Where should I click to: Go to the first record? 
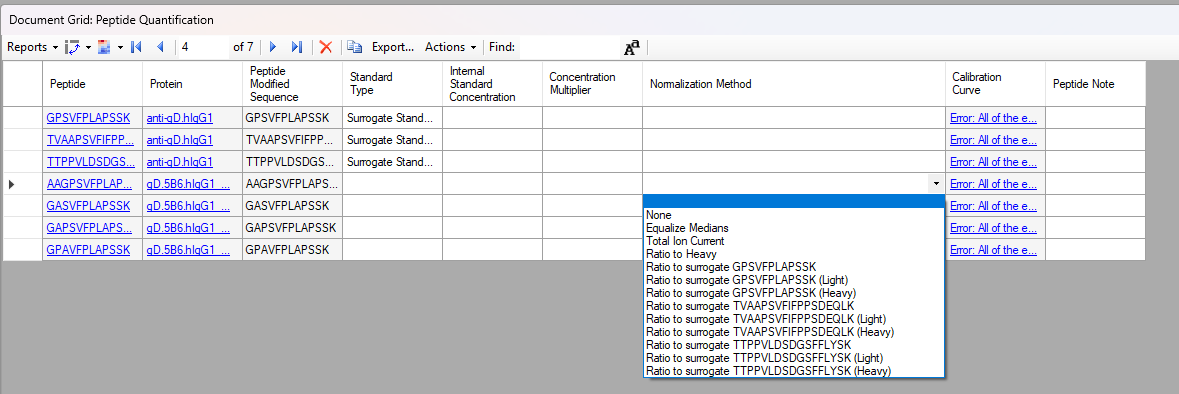(x=136, y=47)
